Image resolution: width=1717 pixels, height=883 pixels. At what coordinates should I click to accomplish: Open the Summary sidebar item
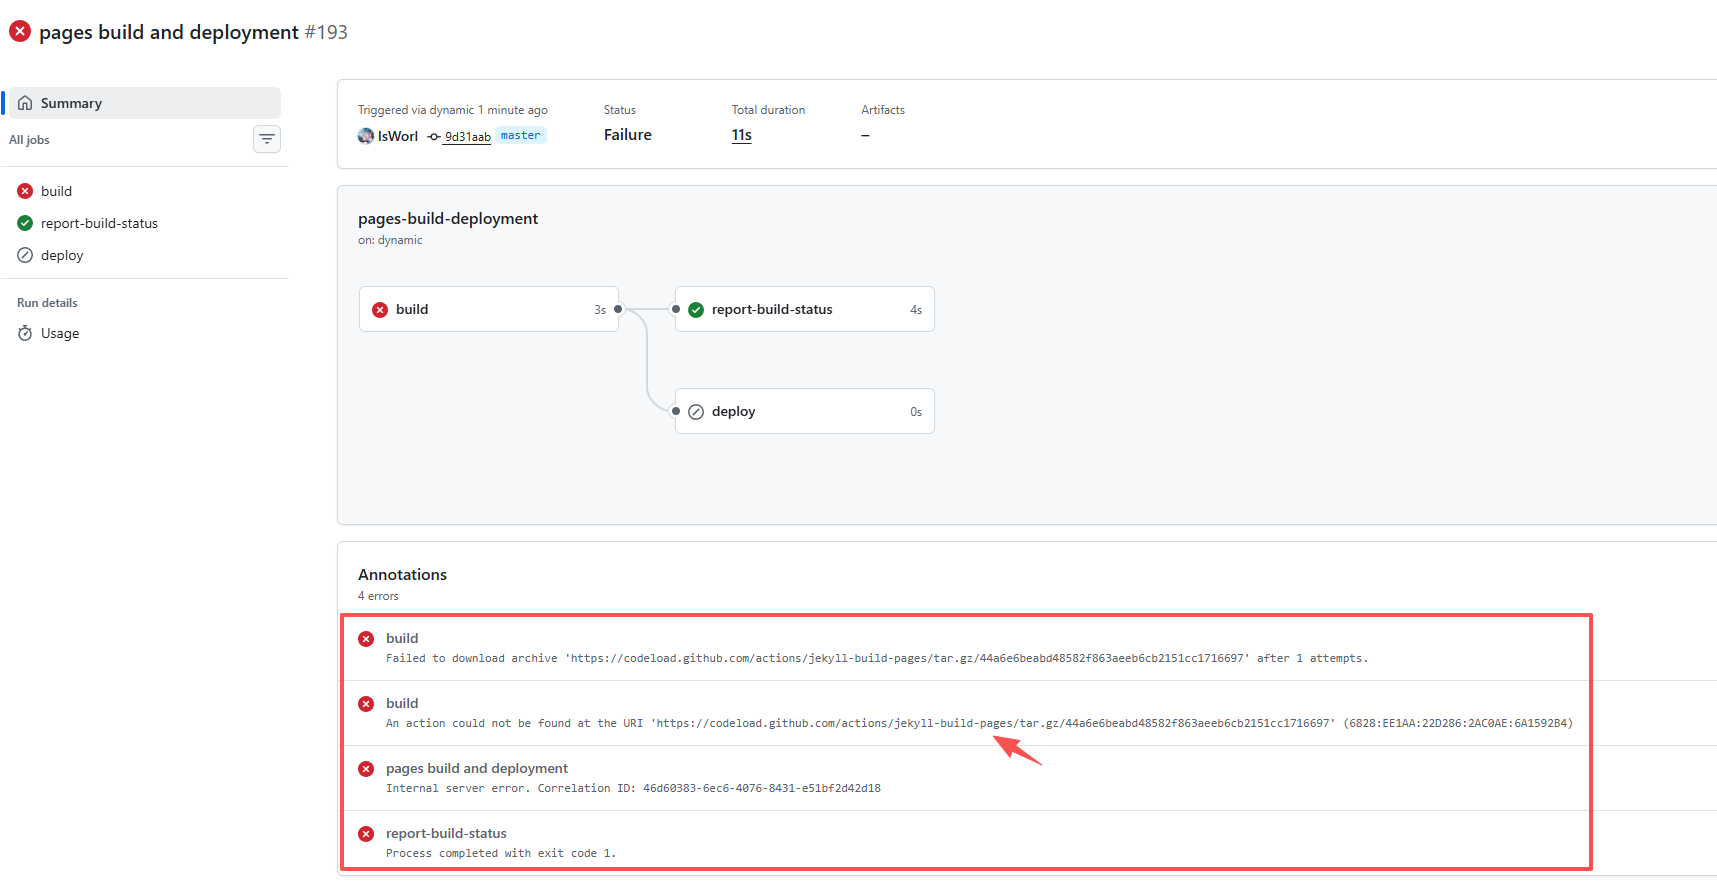[144, 103]
